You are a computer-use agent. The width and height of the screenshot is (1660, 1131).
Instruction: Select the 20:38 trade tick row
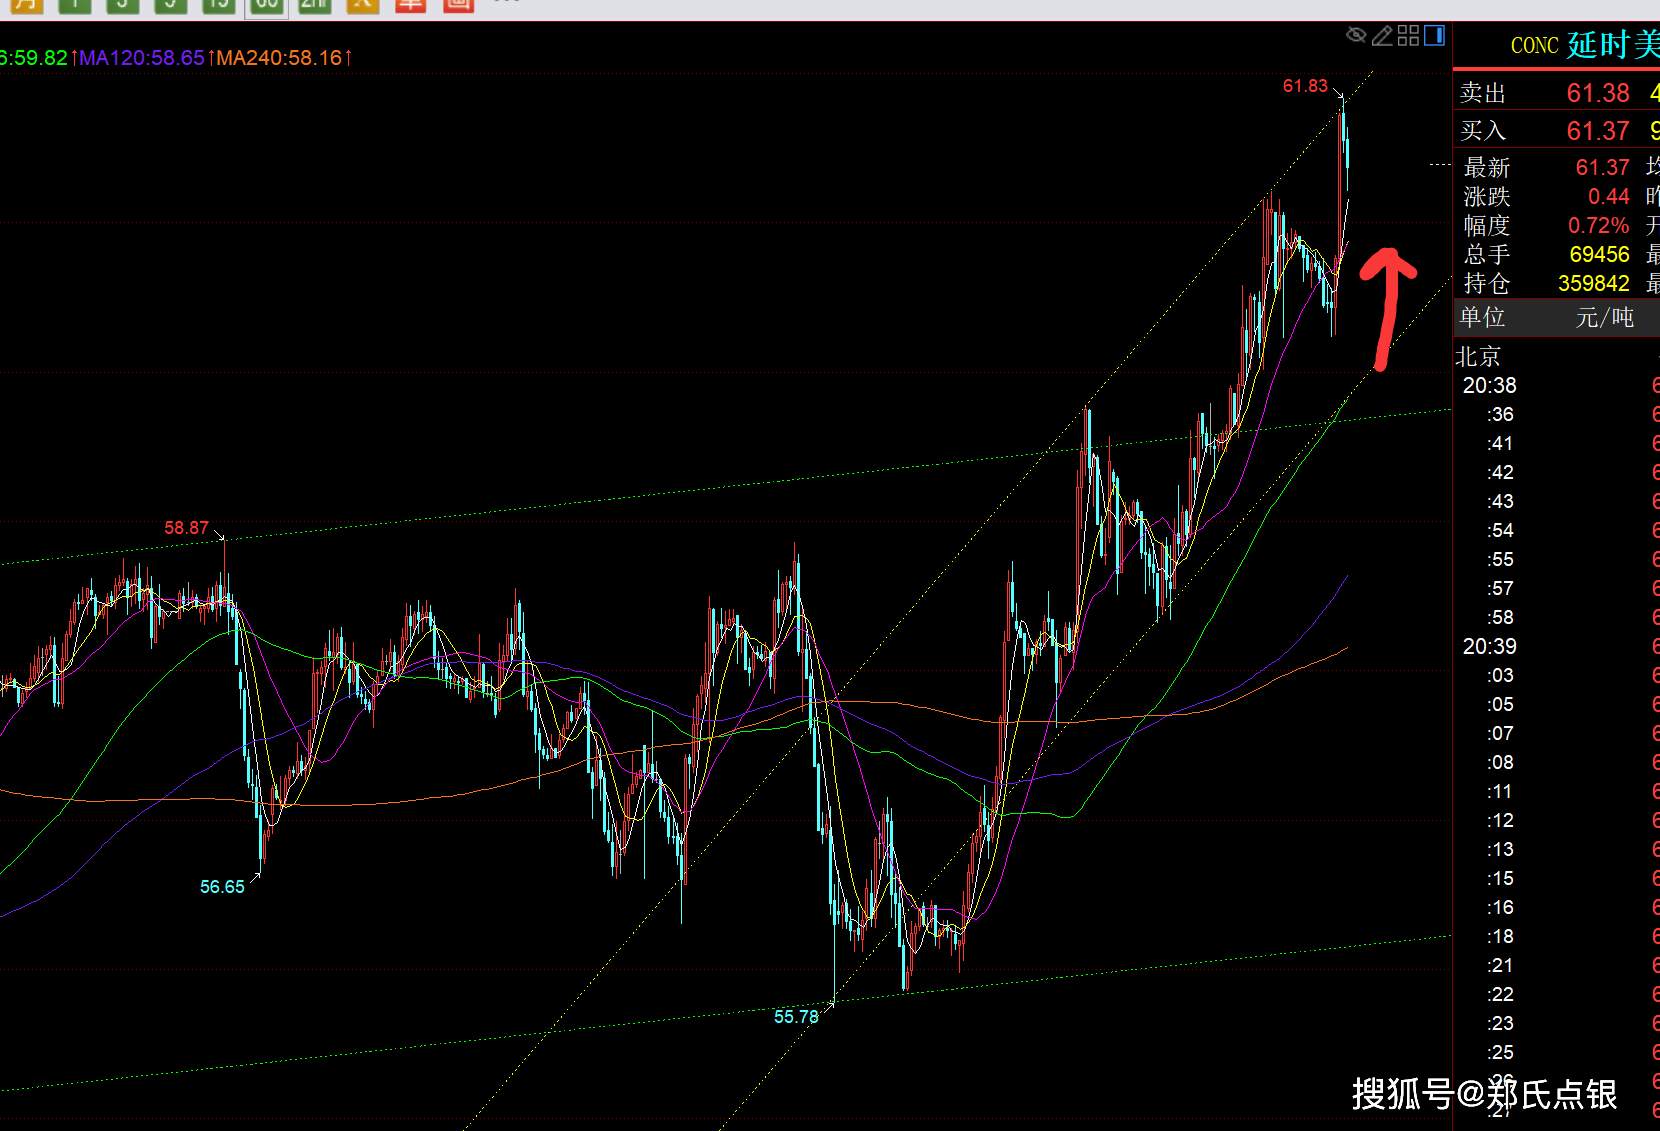click(1490, 386)
